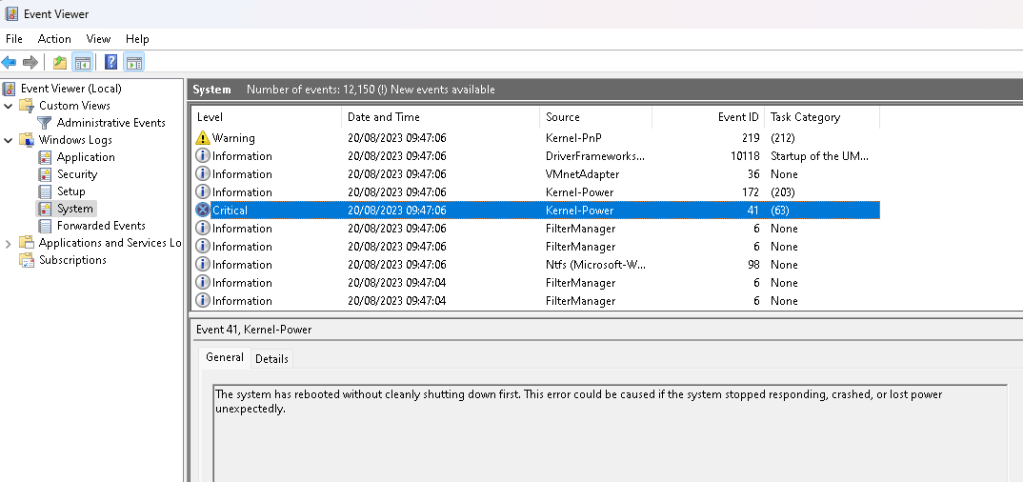Click the VMnetAdapter source cell
This screenshot has height=482, width=1023.
click(582, 174)
